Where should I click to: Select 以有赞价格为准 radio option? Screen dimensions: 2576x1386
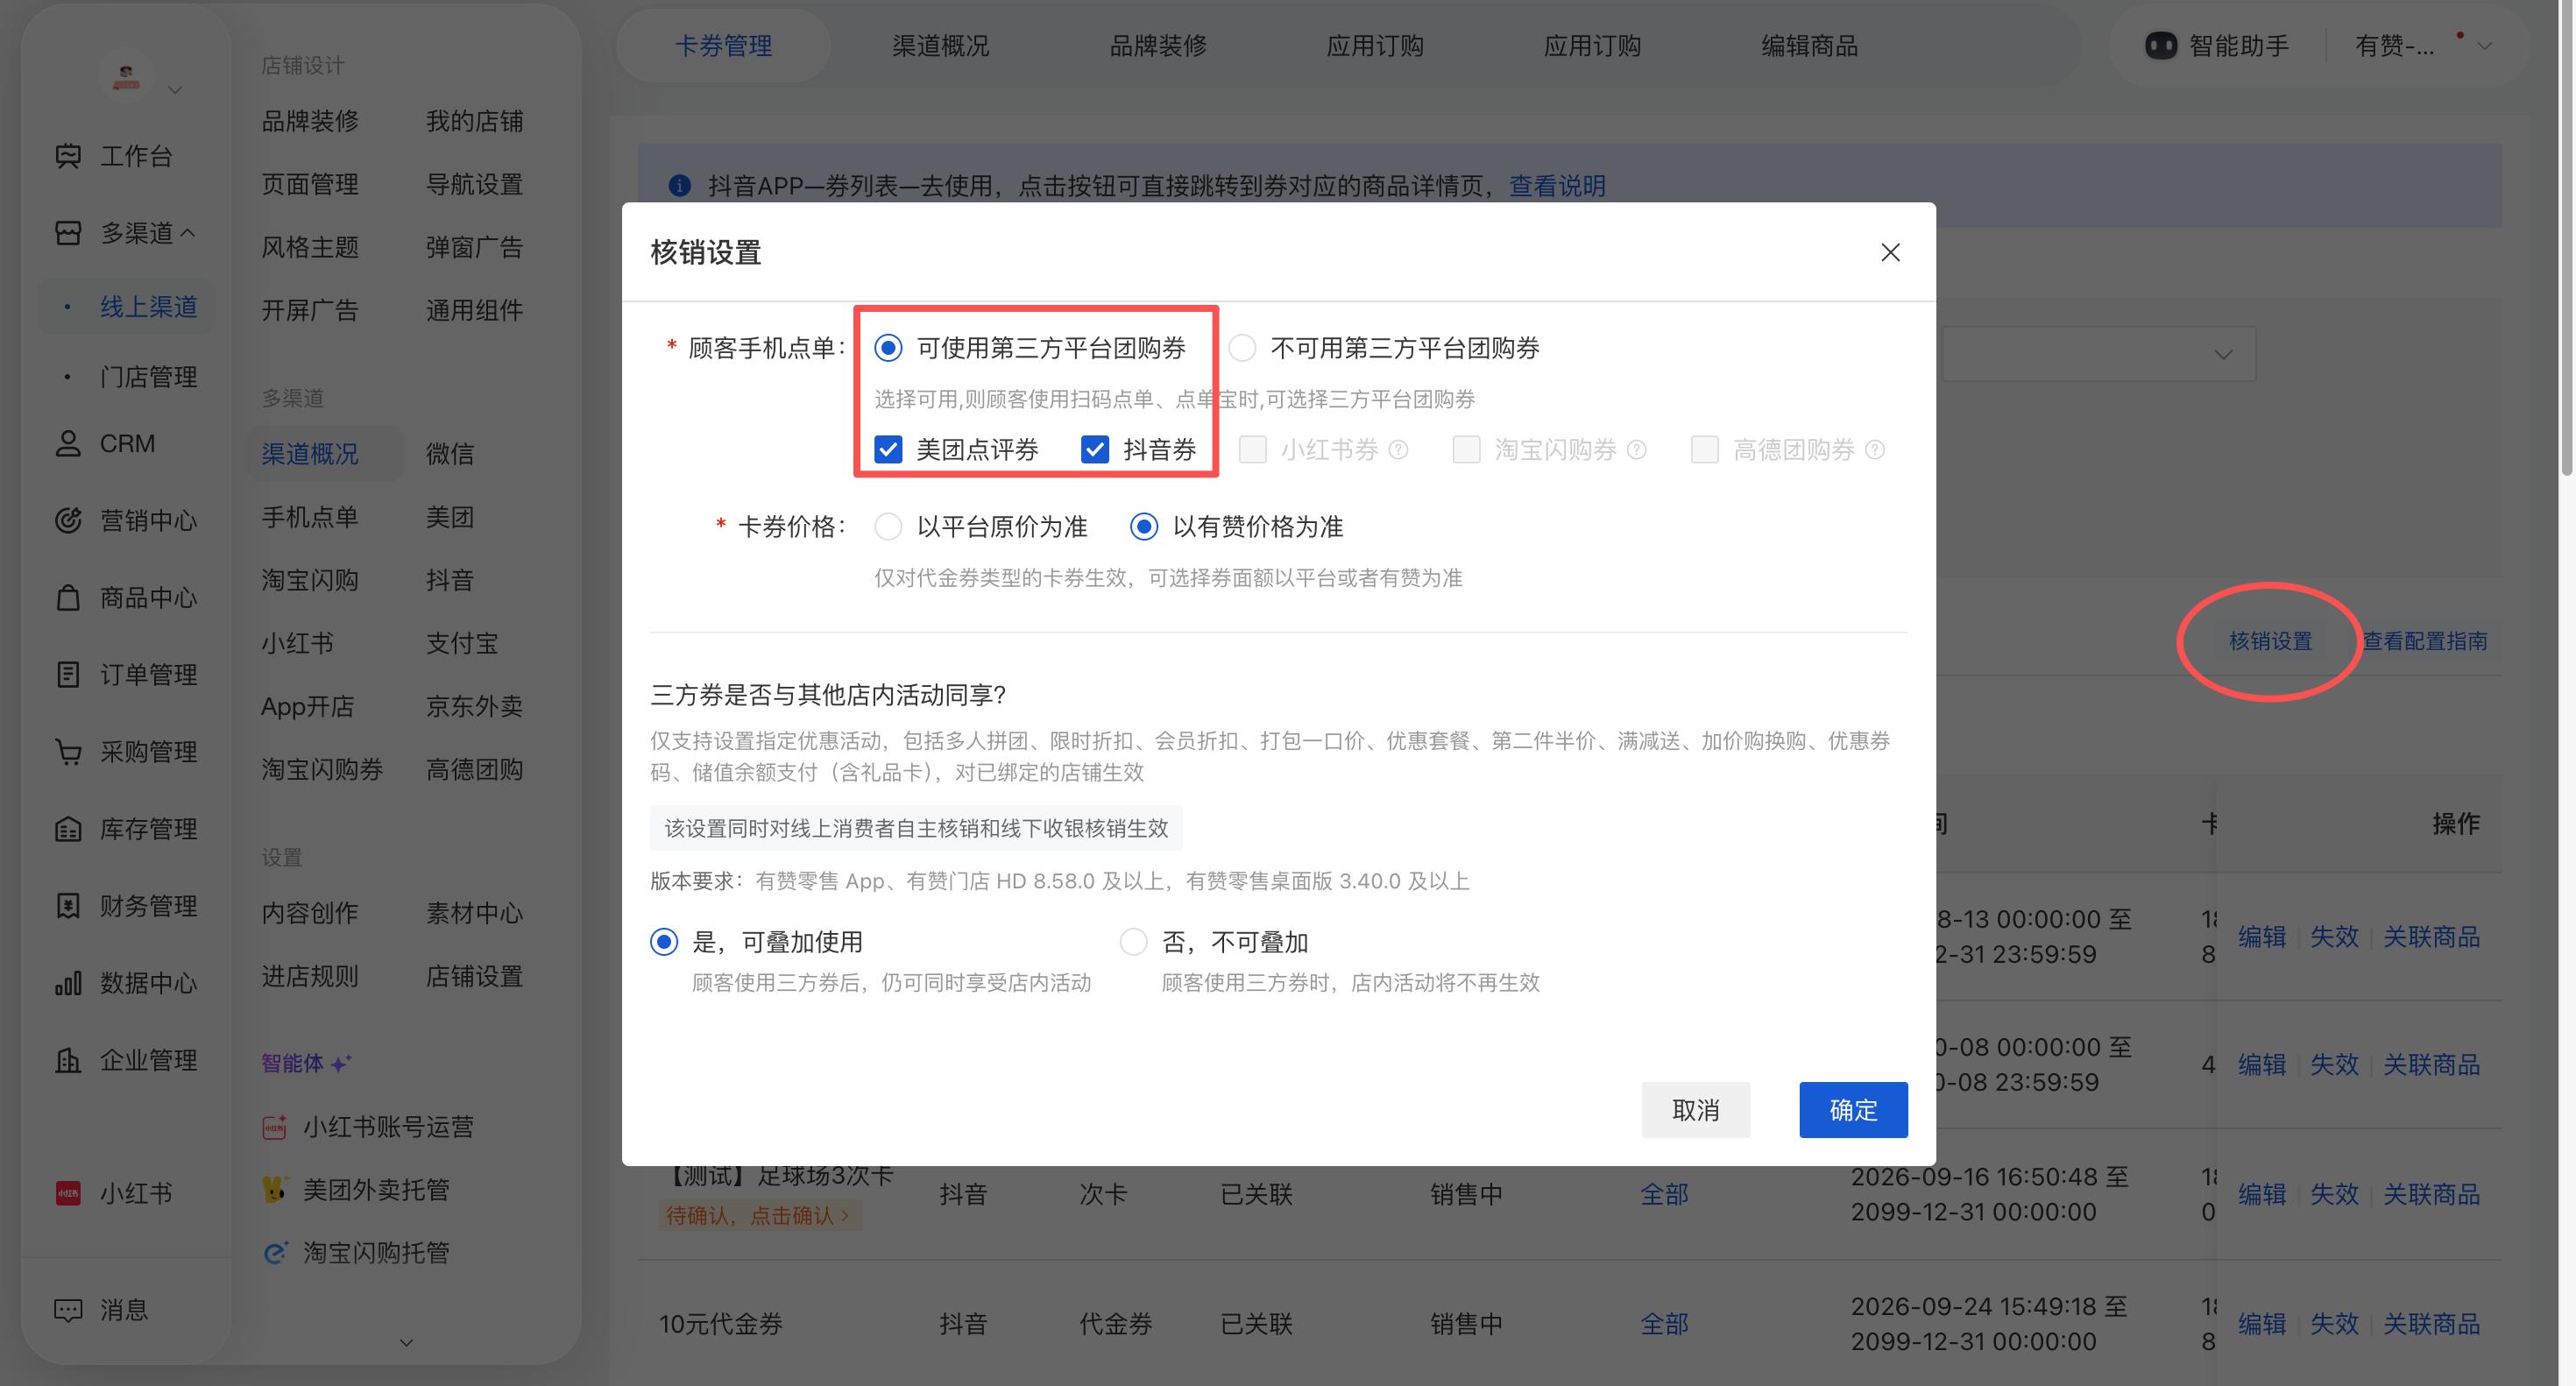(x=1144, y=527)
